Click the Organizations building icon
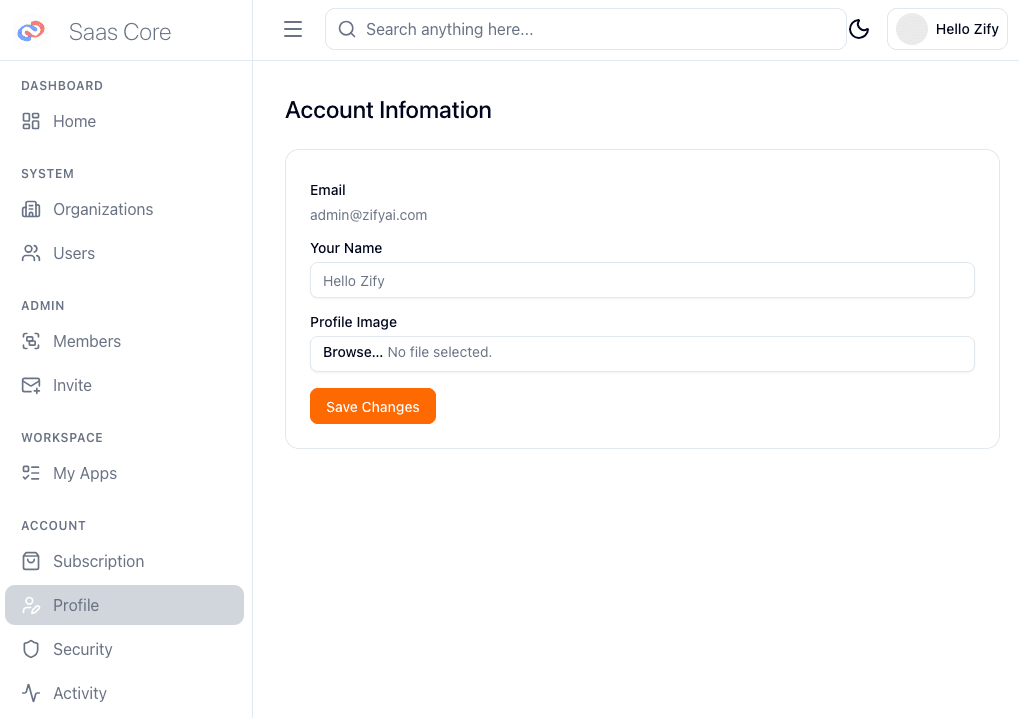1019x718 pixels. tap(31, 209)
